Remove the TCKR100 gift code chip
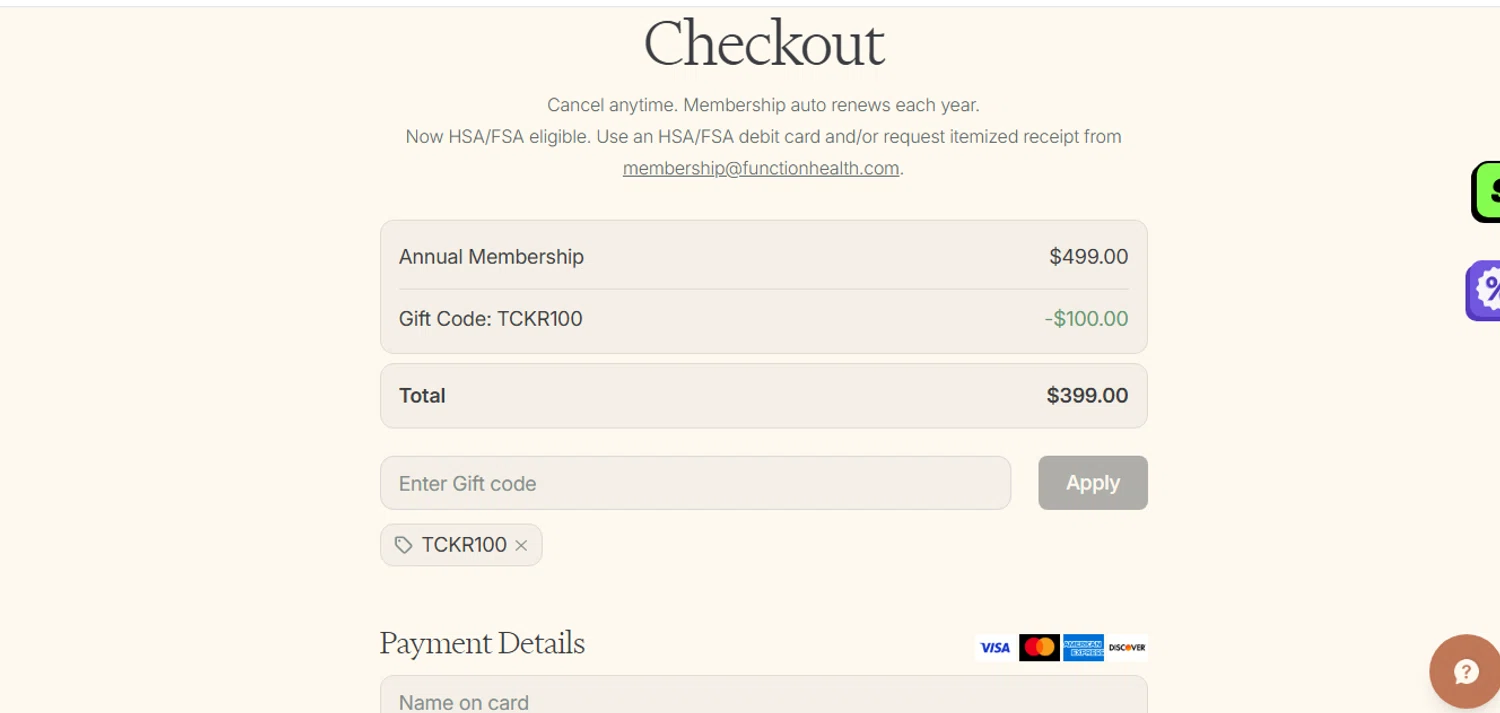This screenshot has height=713, width=1500. pos(521,546)
